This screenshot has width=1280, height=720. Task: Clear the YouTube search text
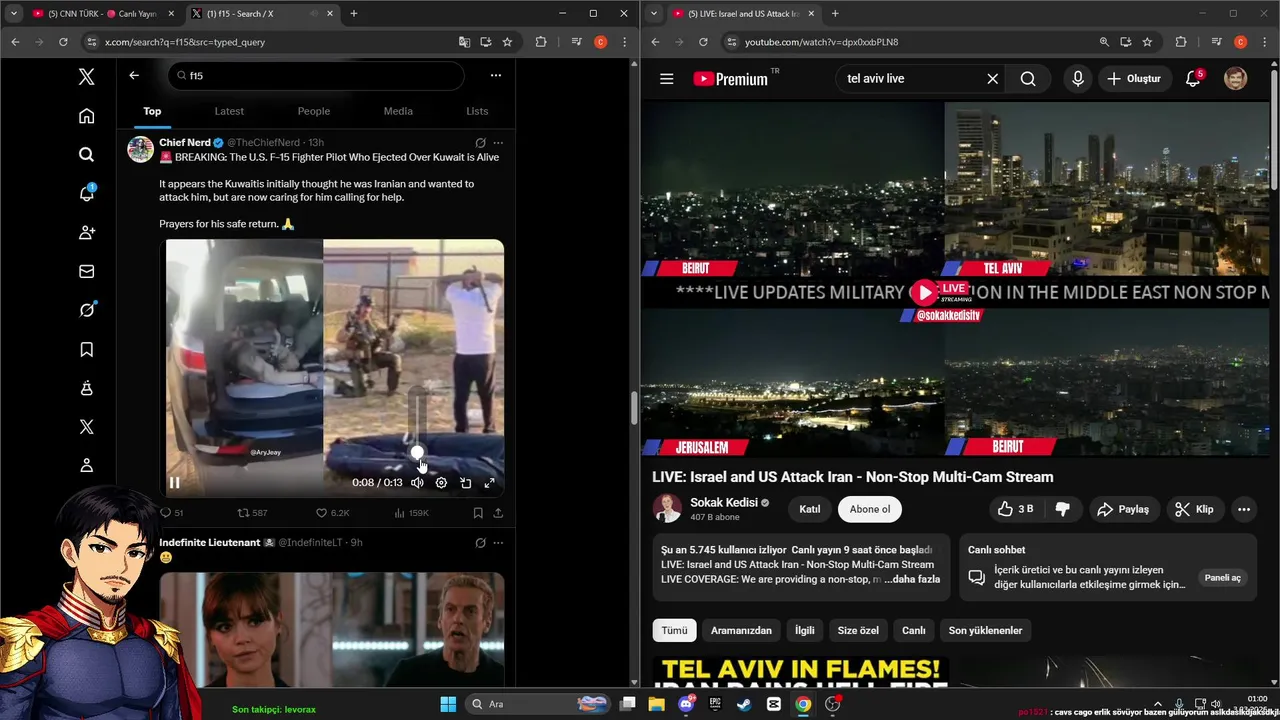pyautogui.click(x=993, y=79)
